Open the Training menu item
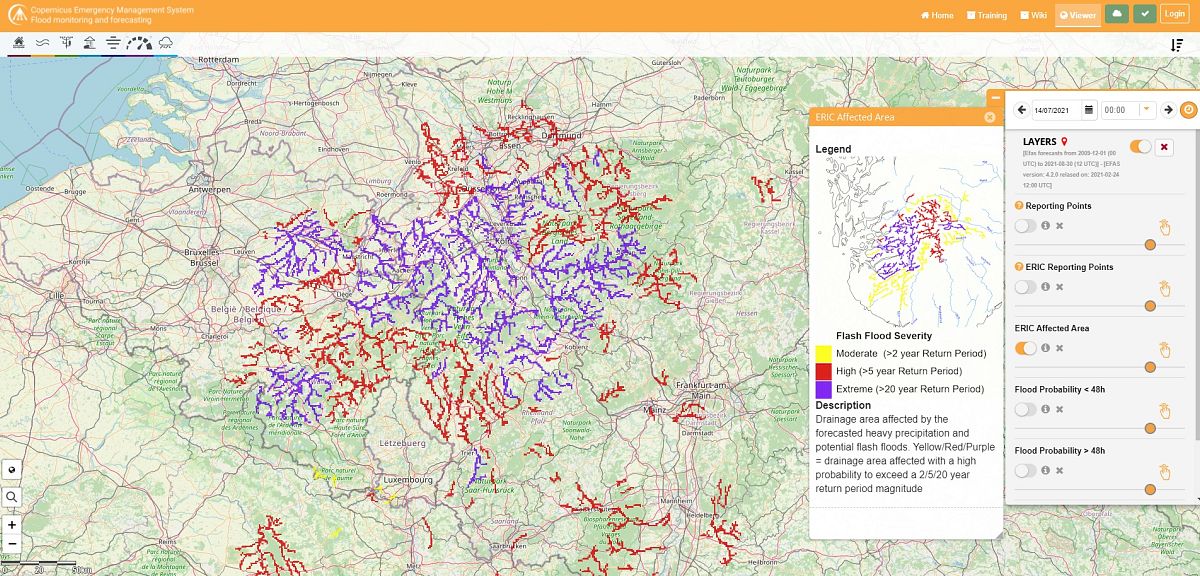This screenshot has height=576, width=1200. [x=986, y=15]
